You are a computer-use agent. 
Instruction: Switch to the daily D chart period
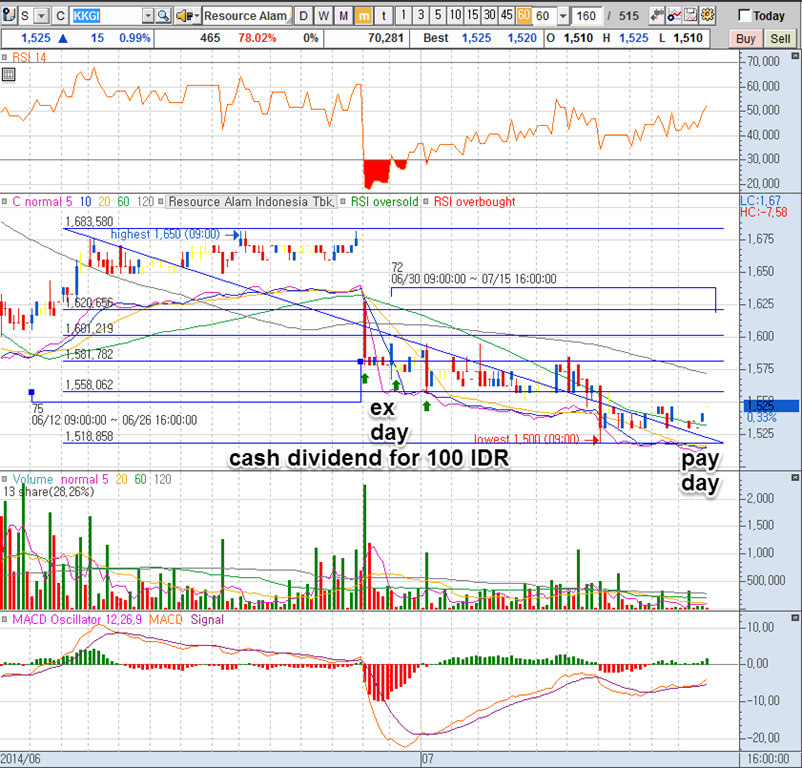tap(305, 16)
